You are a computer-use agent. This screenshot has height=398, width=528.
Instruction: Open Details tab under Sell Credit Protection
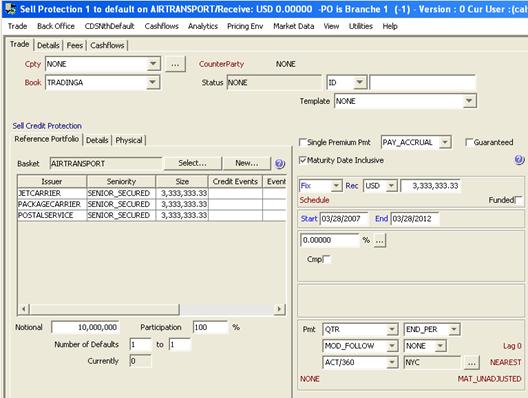click(x=97, y=140)
